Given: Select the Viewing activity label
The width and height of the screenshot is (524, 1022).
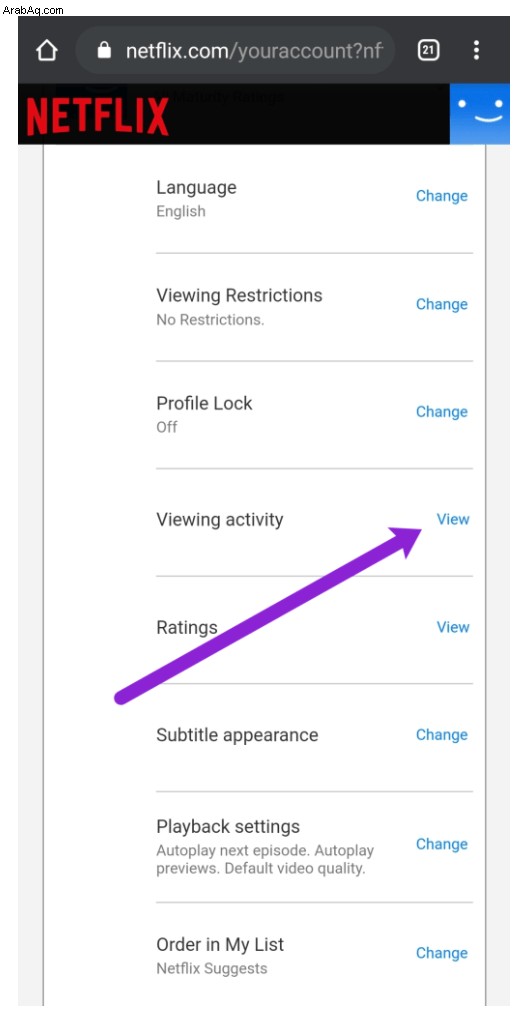Looking at the screenshot, I should (220, 520).
